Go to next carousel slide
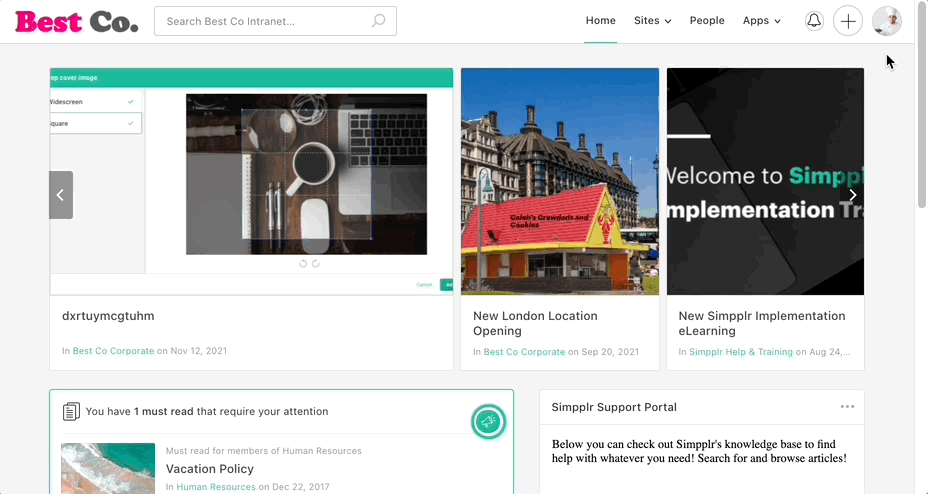Image resolution: width=928 pixels, height=494 pixels. [x=852, y=195]
